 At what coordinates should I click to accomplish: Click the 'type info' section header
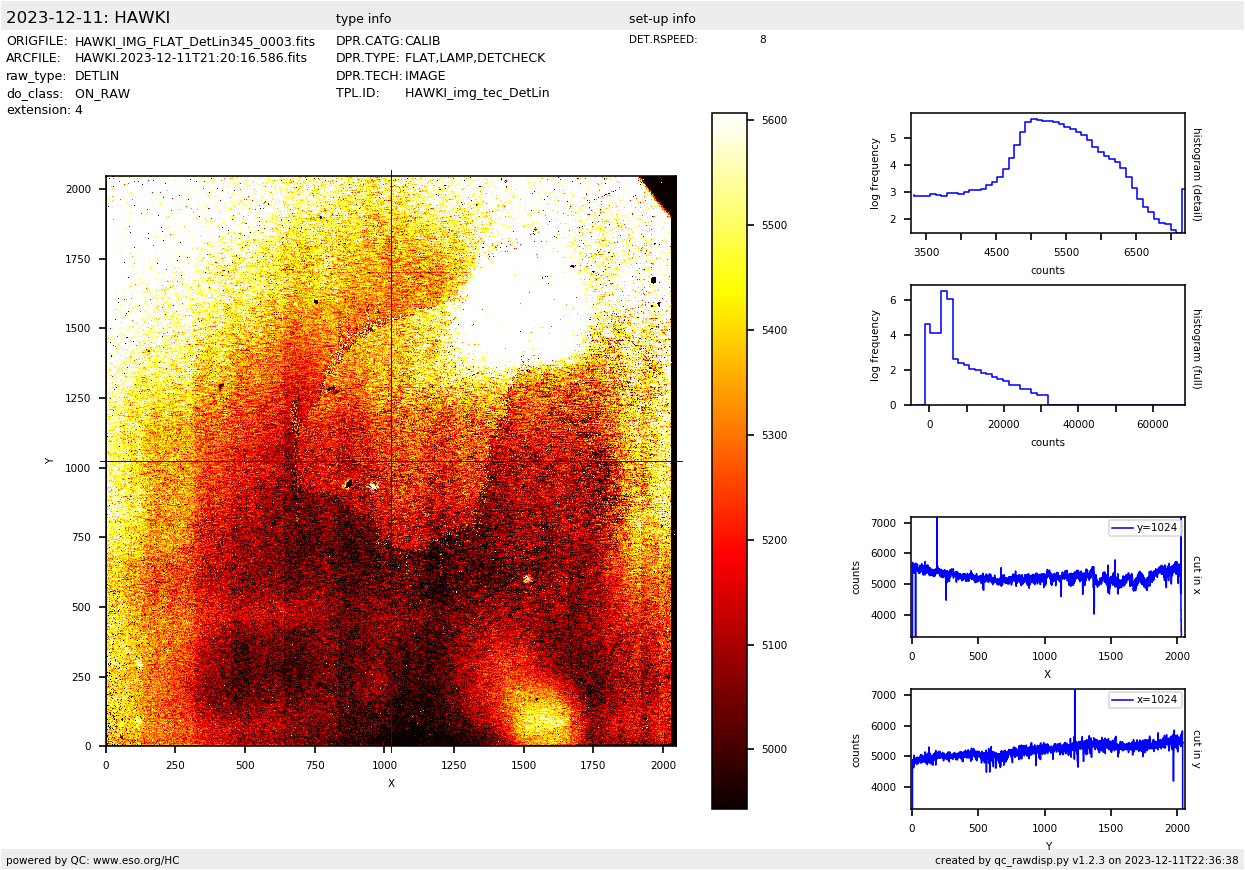363,19
